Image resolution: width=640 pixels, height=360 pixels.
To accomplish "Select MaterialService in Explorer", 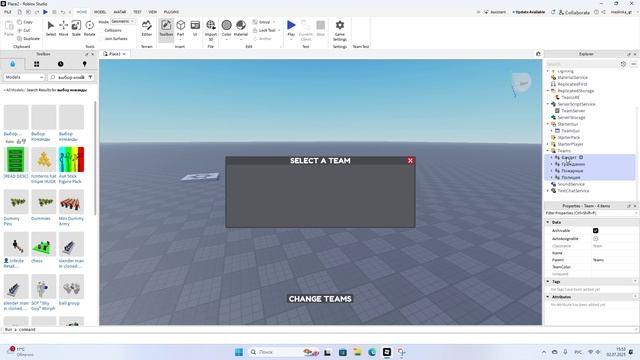I will [x=572, y=77].
